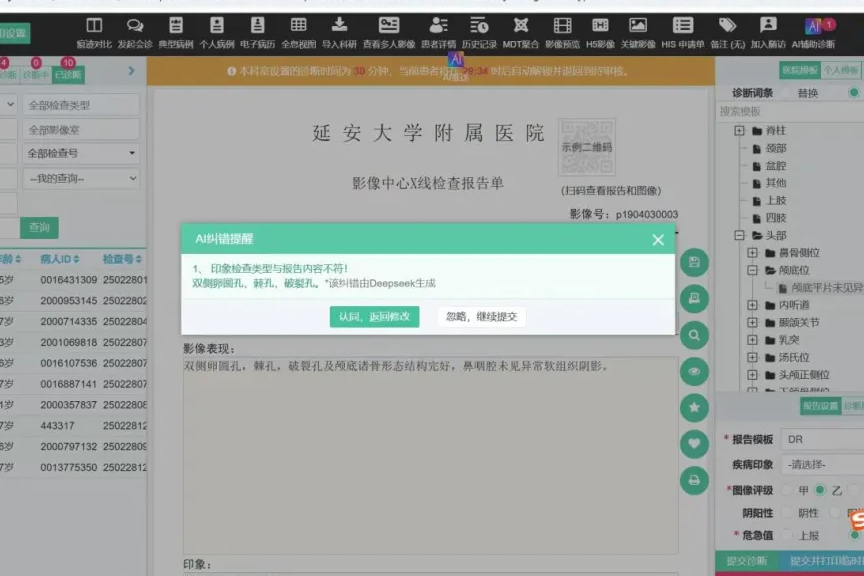This screenshot has height=576, width=864.
Task: Switch to the 个人模板 tab
Action: (840, 70)
